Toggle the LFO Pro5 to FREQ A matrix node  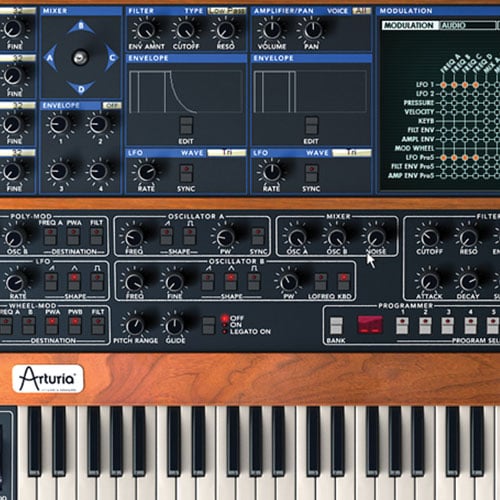click(443, 157)
